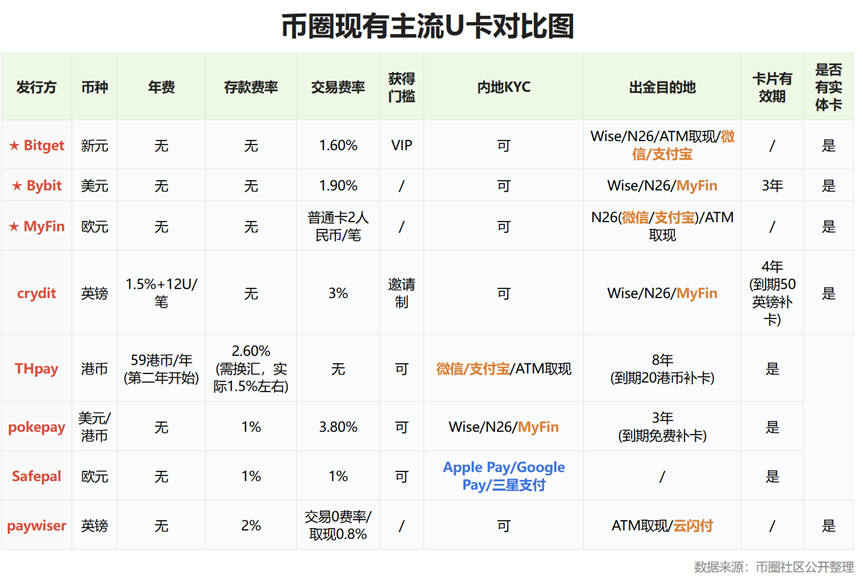Click the 年费 column header
863x578 pixels.
[x=161, y=87]
